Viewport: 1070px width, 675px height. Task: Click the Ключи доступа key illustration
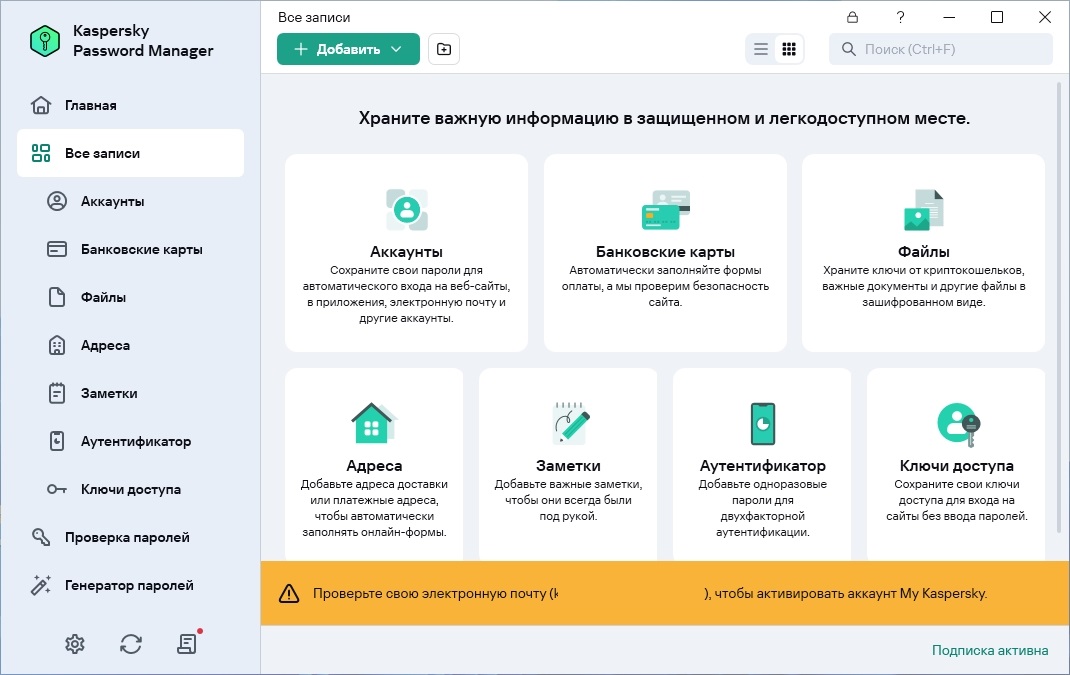coord(958,425)
